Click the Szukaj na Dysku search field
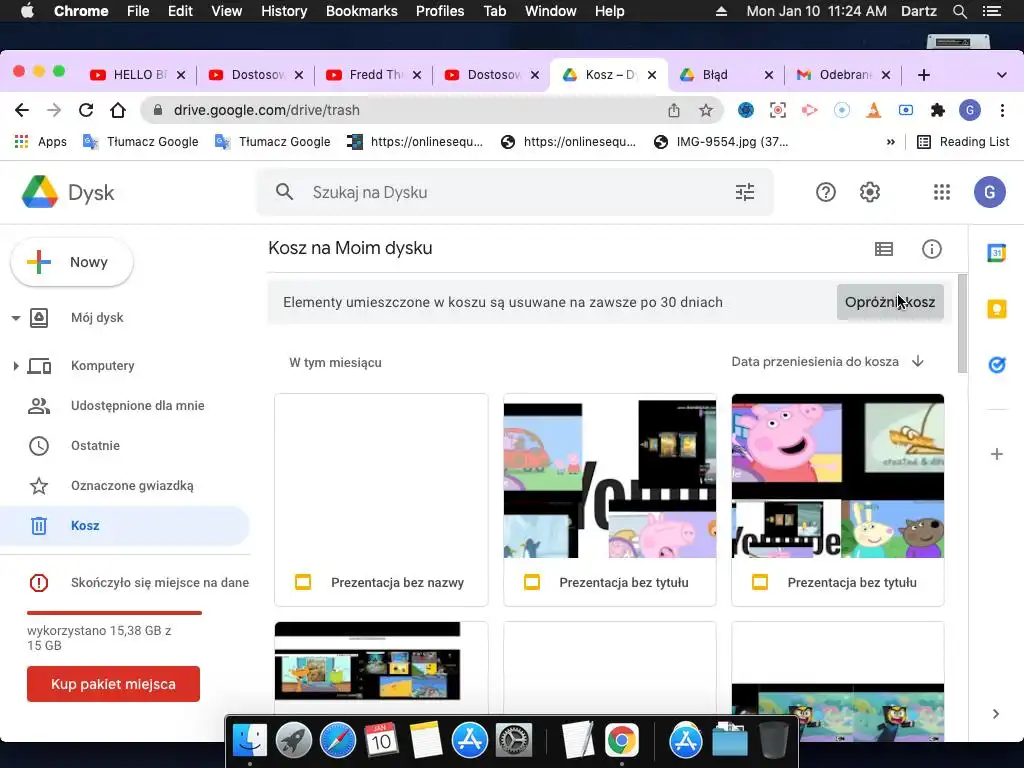The image size is (1024, 768). click(514, 192)
